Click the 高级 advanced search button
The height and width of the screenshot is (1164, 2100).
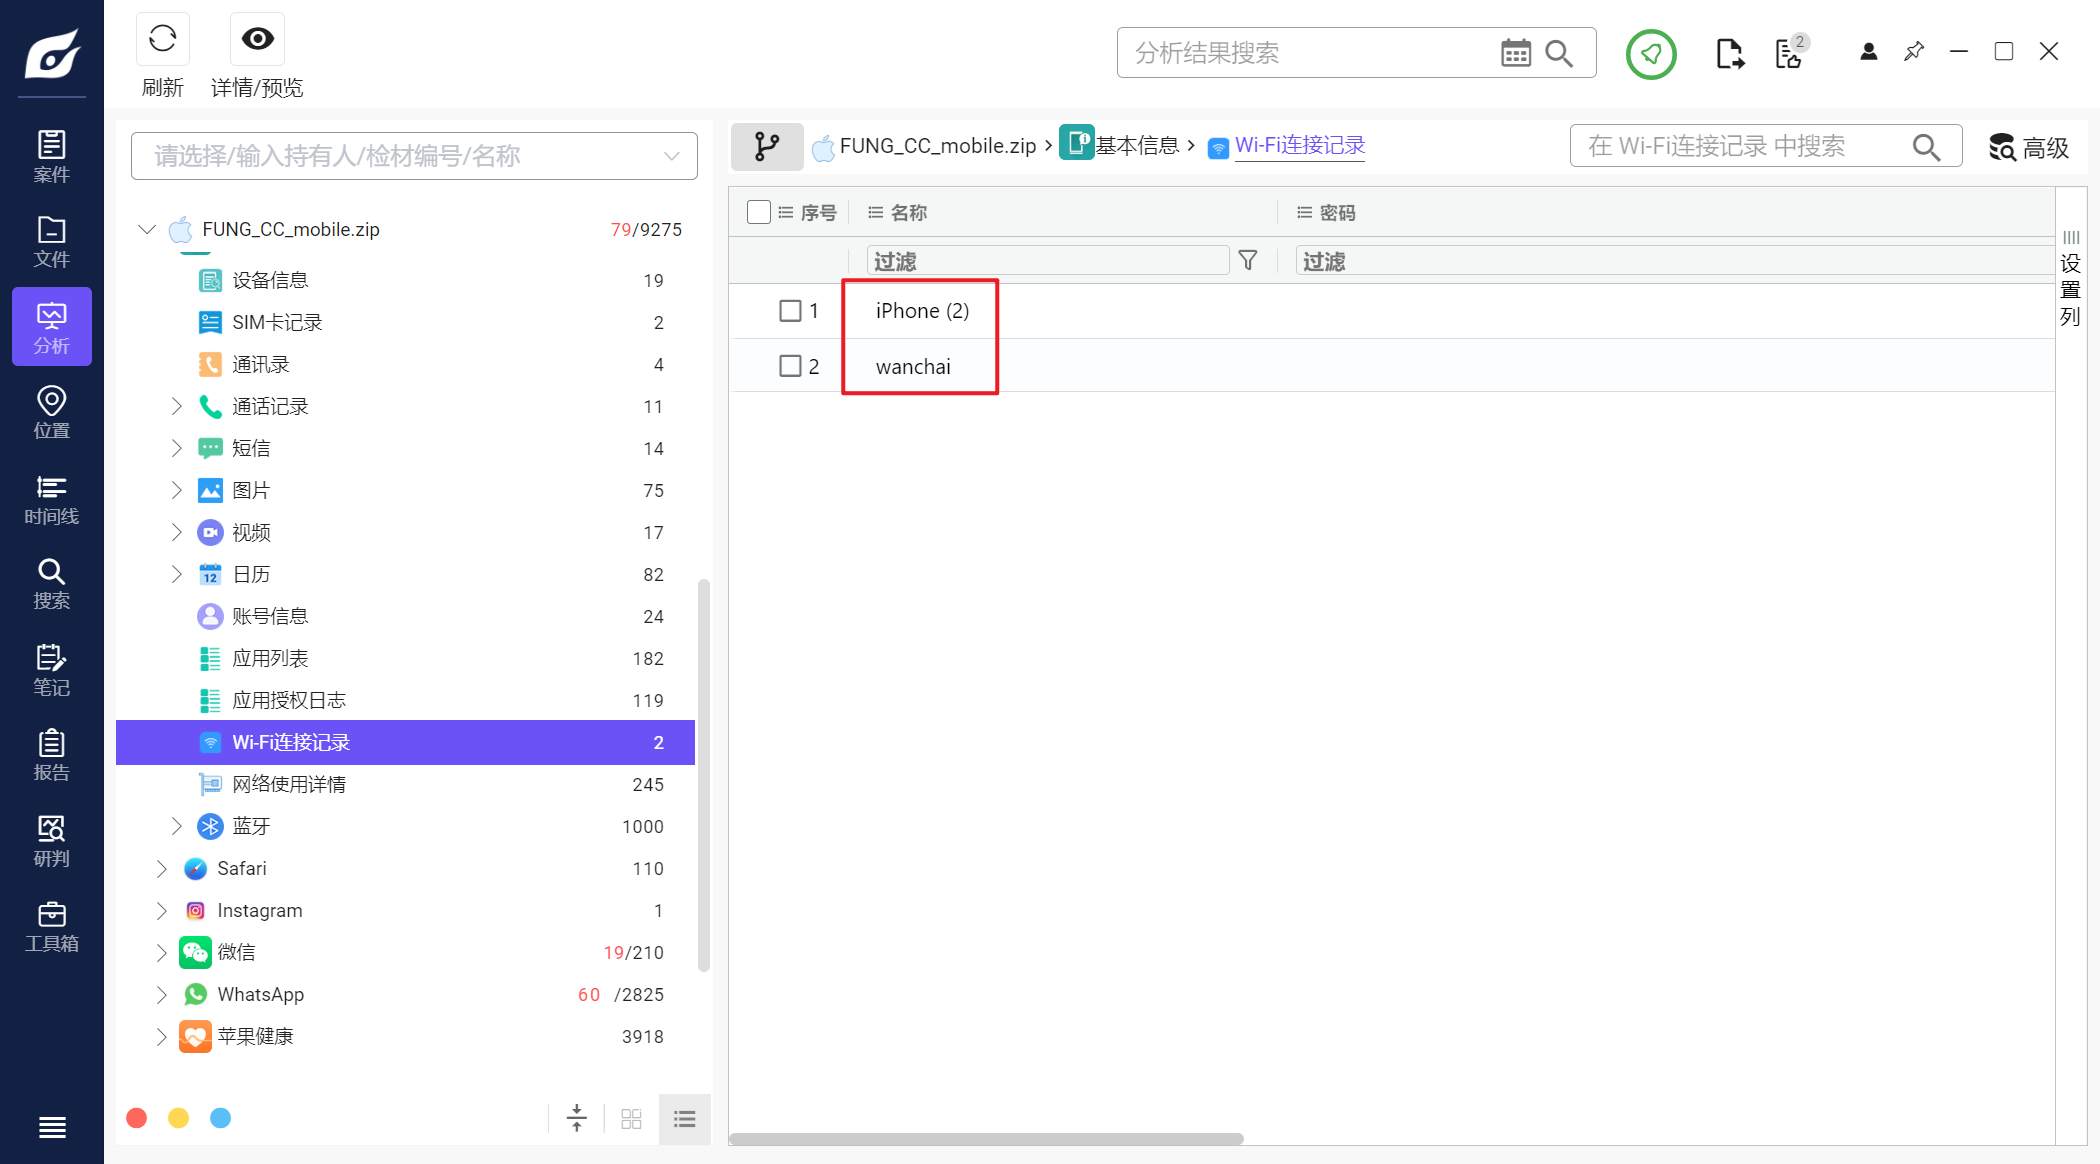[2028, 148]
